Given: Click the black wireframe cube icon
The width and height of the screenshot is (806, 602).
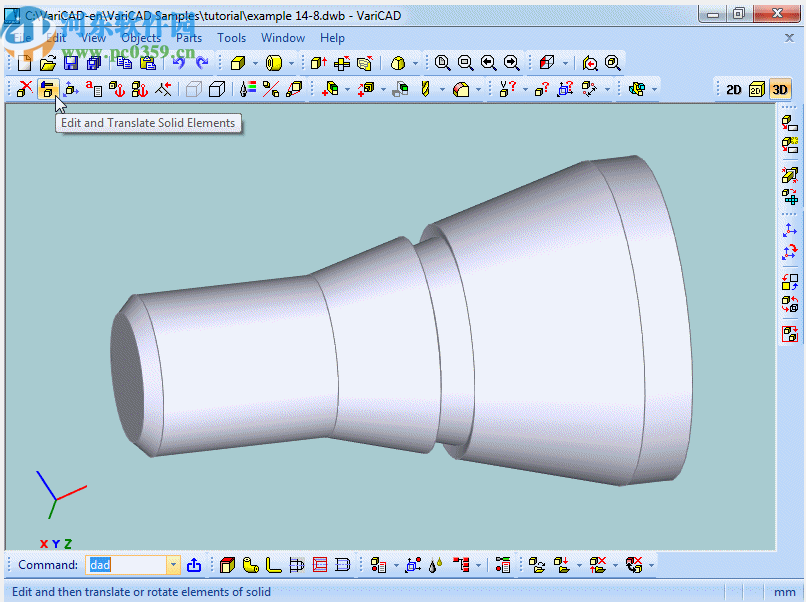Looking at the screenshot, I should (217, 89).
